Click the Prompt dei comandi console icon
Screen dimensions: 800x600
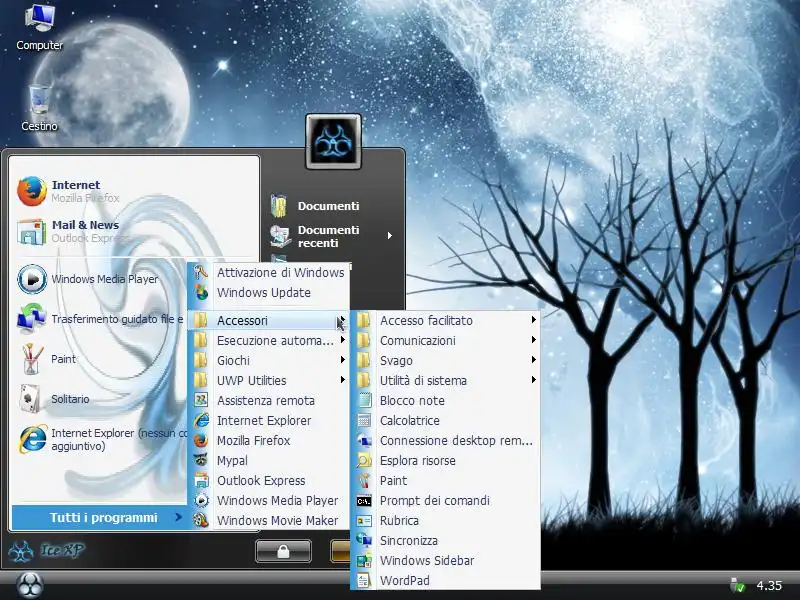pyautogui.click(x=364, y=501)
